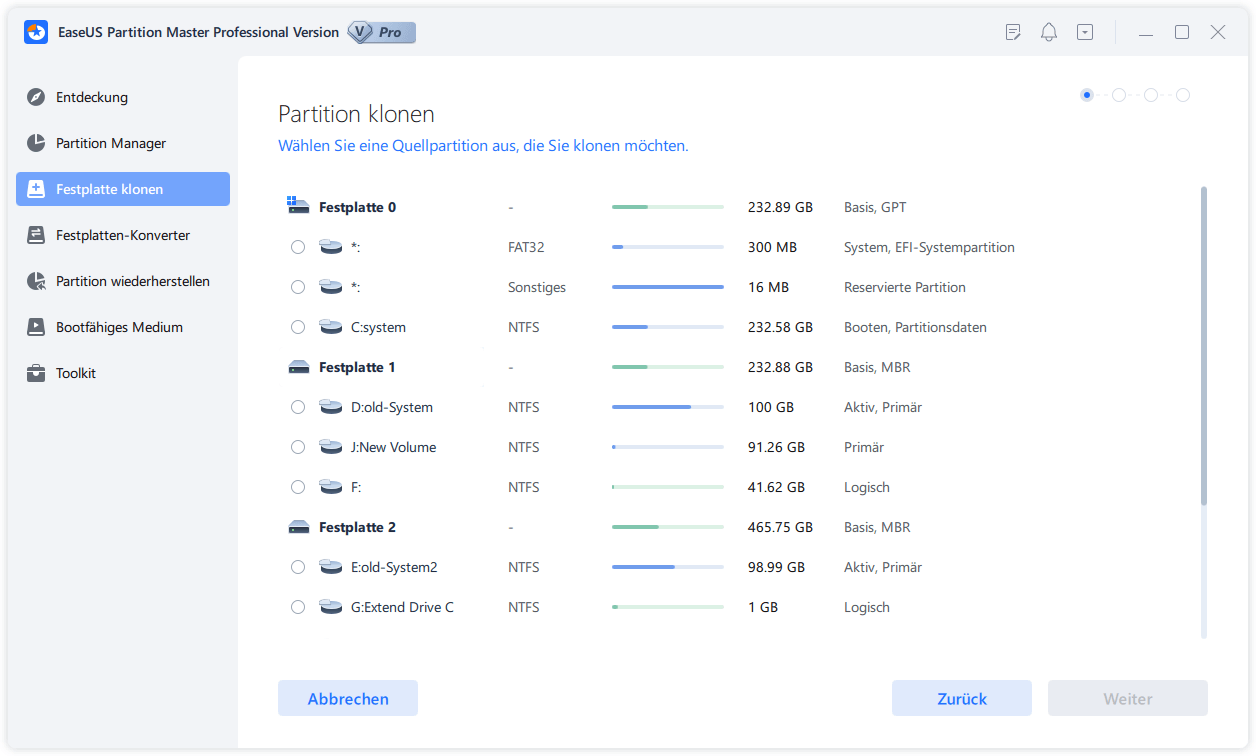This screenshot has width=1256, height=756.
Task: Open the notifications bell icon
Action: (x=1049, y=32)
